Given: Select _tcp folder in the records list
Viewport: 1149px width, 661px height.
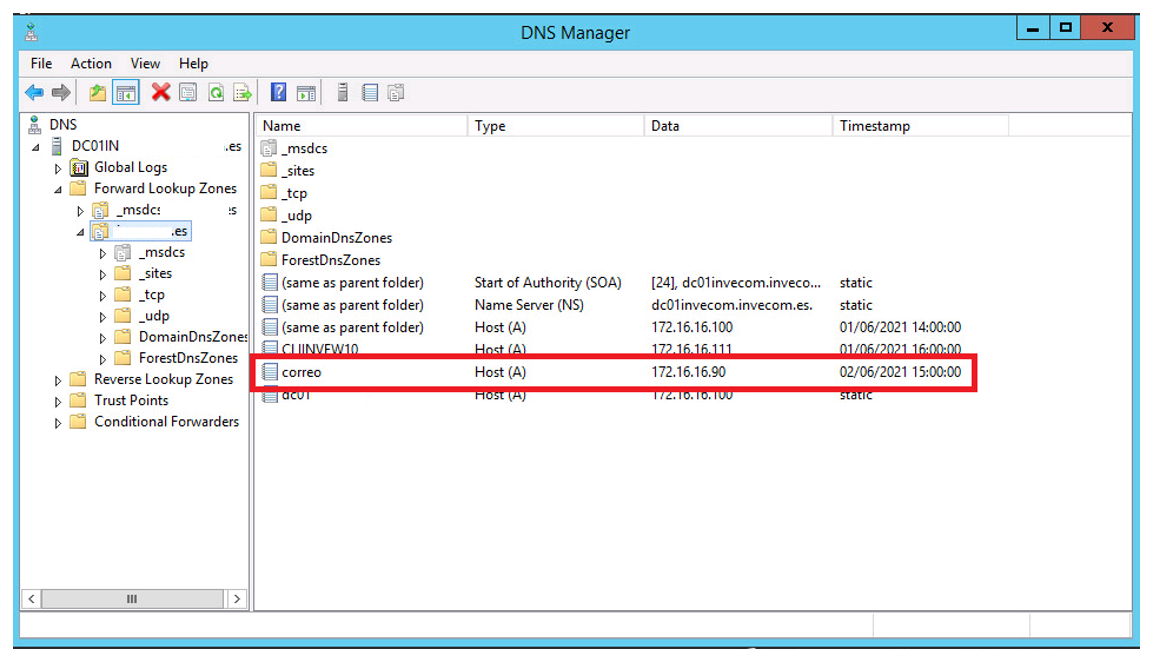Looking at the screenshot, I should (294, 193).
